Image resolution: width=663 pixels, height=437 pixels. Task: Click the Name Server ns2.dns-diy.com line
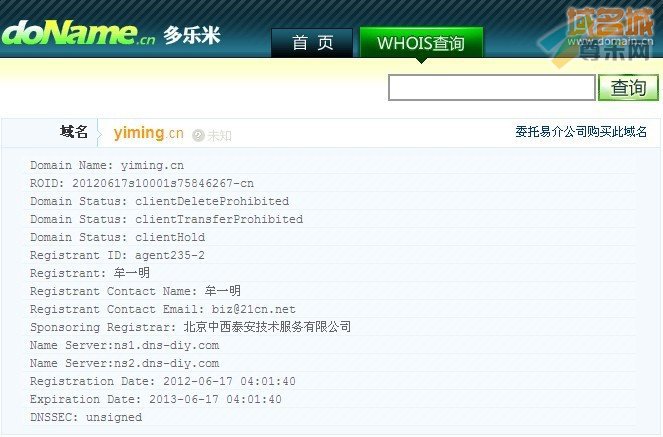125,363
